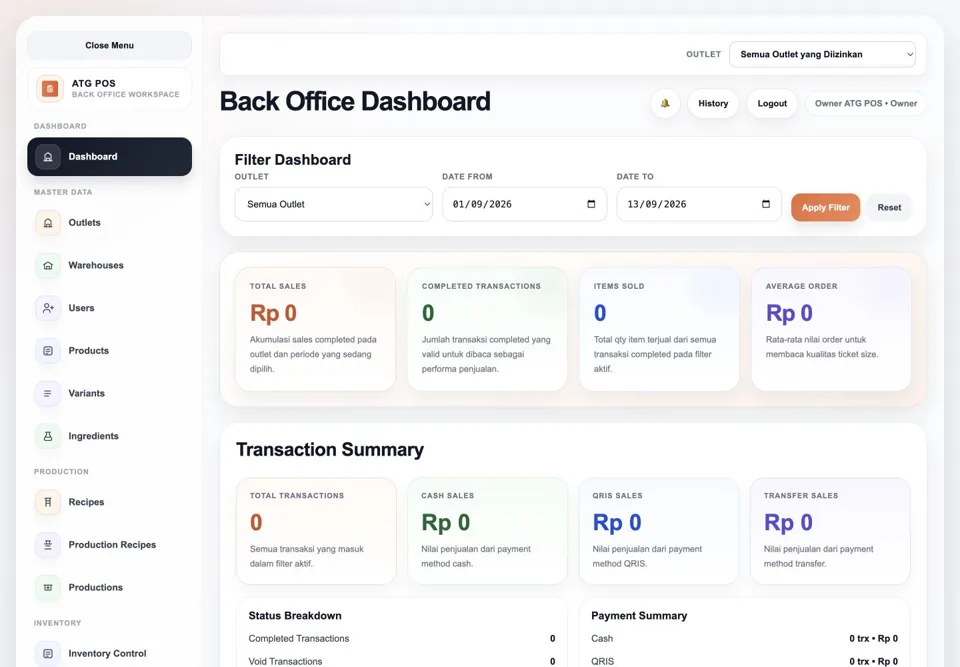Click the Close Menu button
The width and height of the screenshot is (960, 667).
[x=110, y=45]
